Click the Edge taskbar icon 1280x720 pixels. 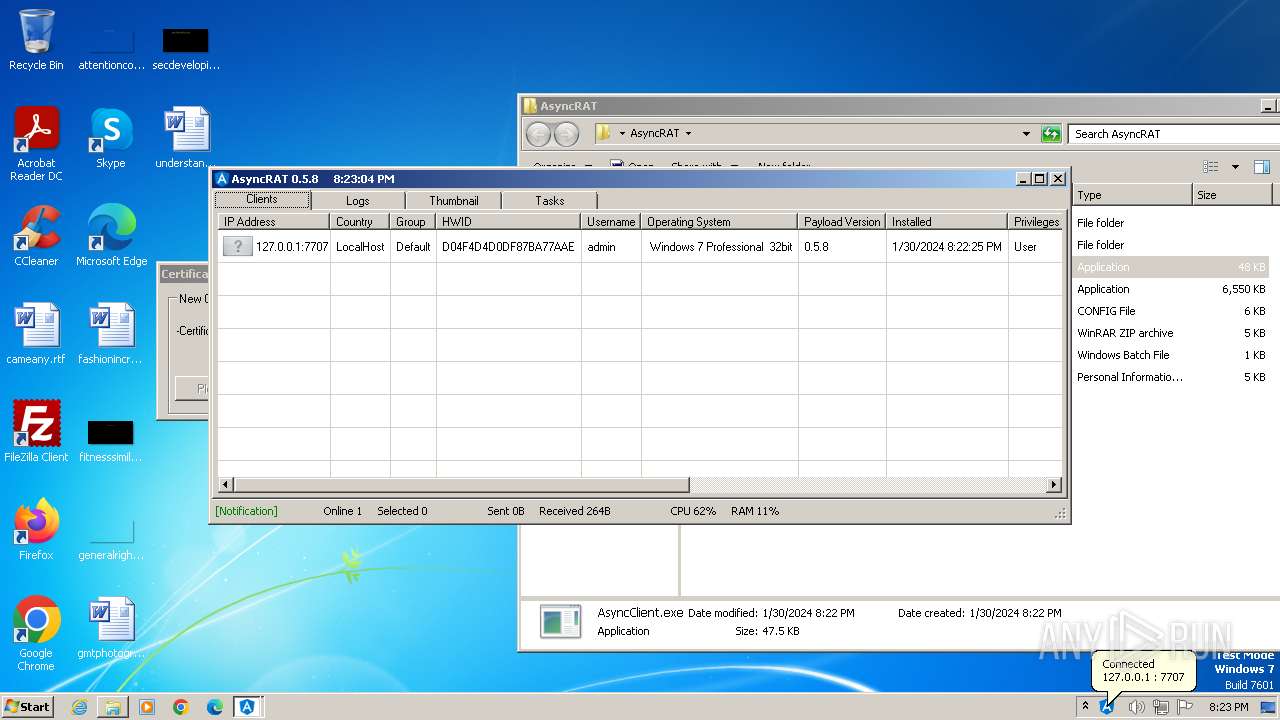coord(215,707)
